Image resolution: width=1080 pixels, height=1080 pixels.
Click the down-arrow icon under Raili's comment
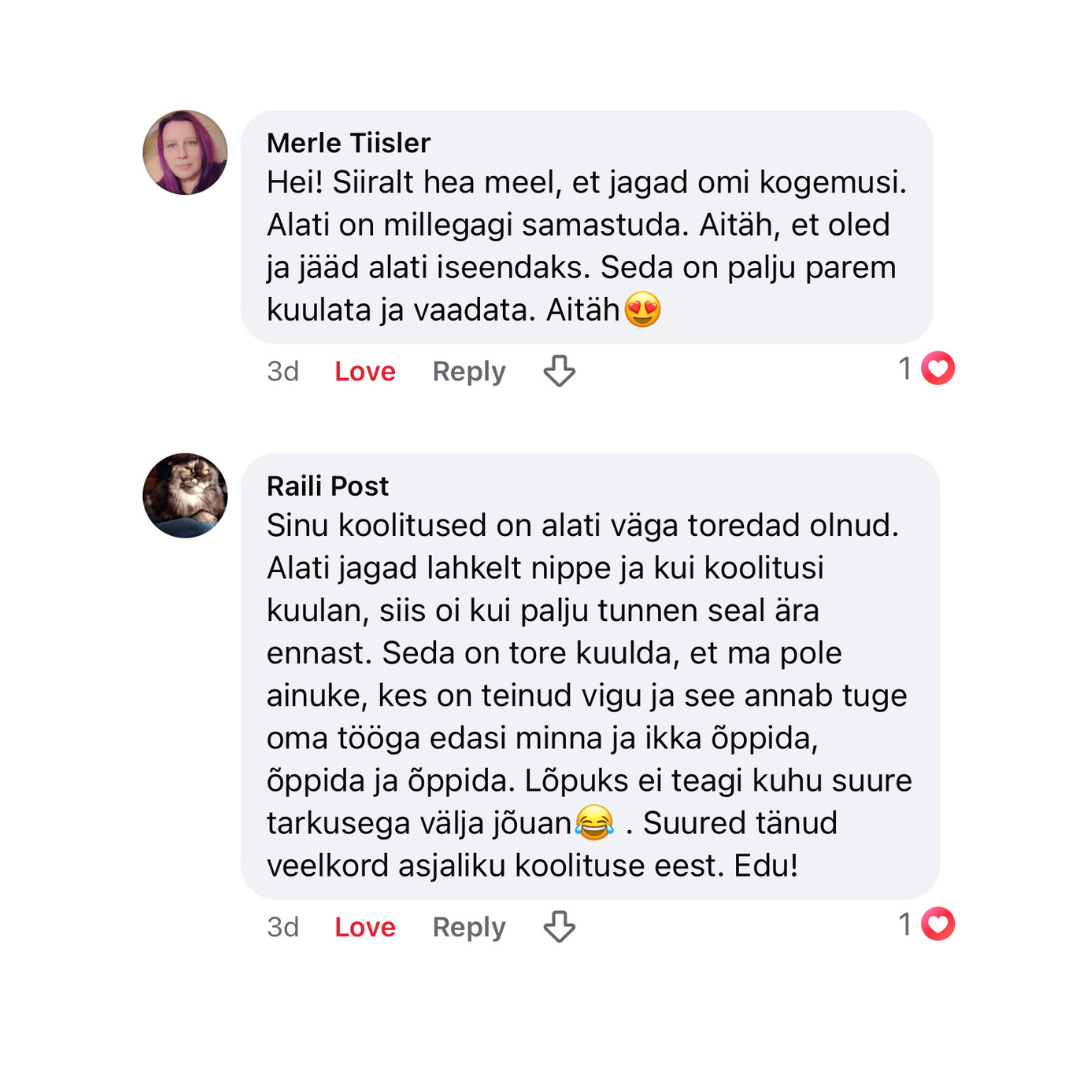coord(559,928)
